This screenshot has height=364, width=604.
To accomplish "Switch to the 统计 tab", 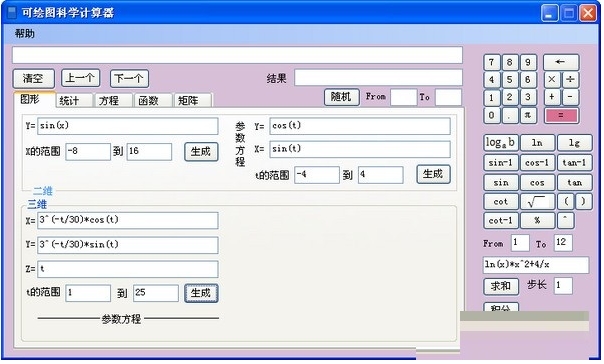I will tap(74, 101).
